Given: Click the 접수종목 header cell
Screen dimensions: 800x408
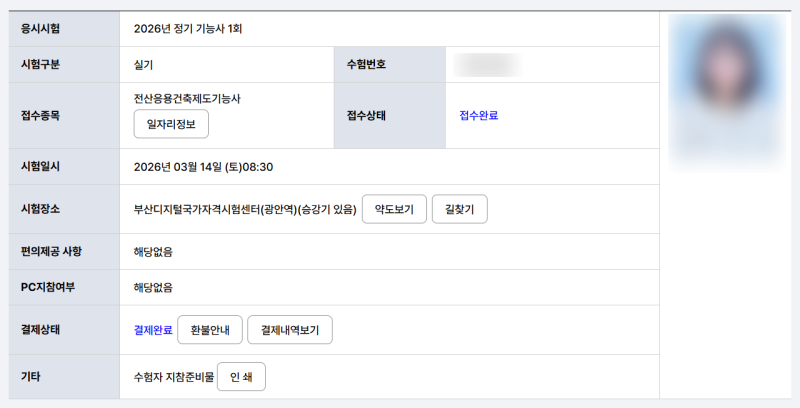Looking at the screenshot, I should (x=64, y=116).
